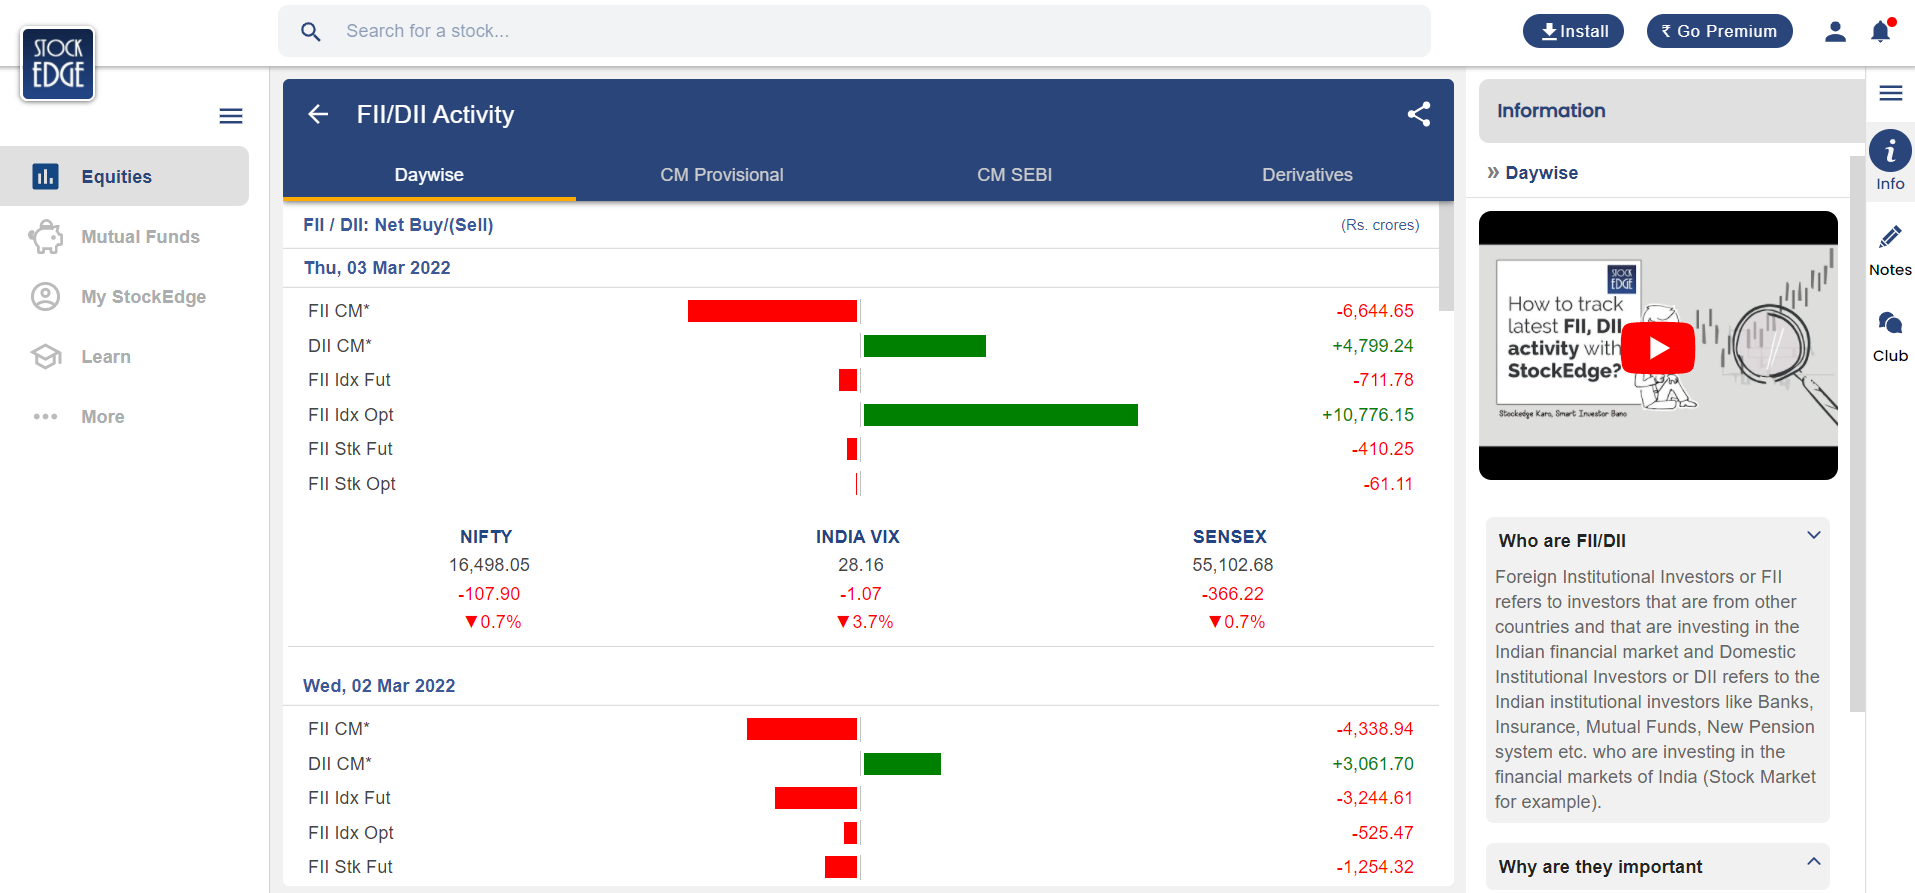Open the user account icon
This screenshot has height=893, width=1915.
click(x=1835, y=31)
